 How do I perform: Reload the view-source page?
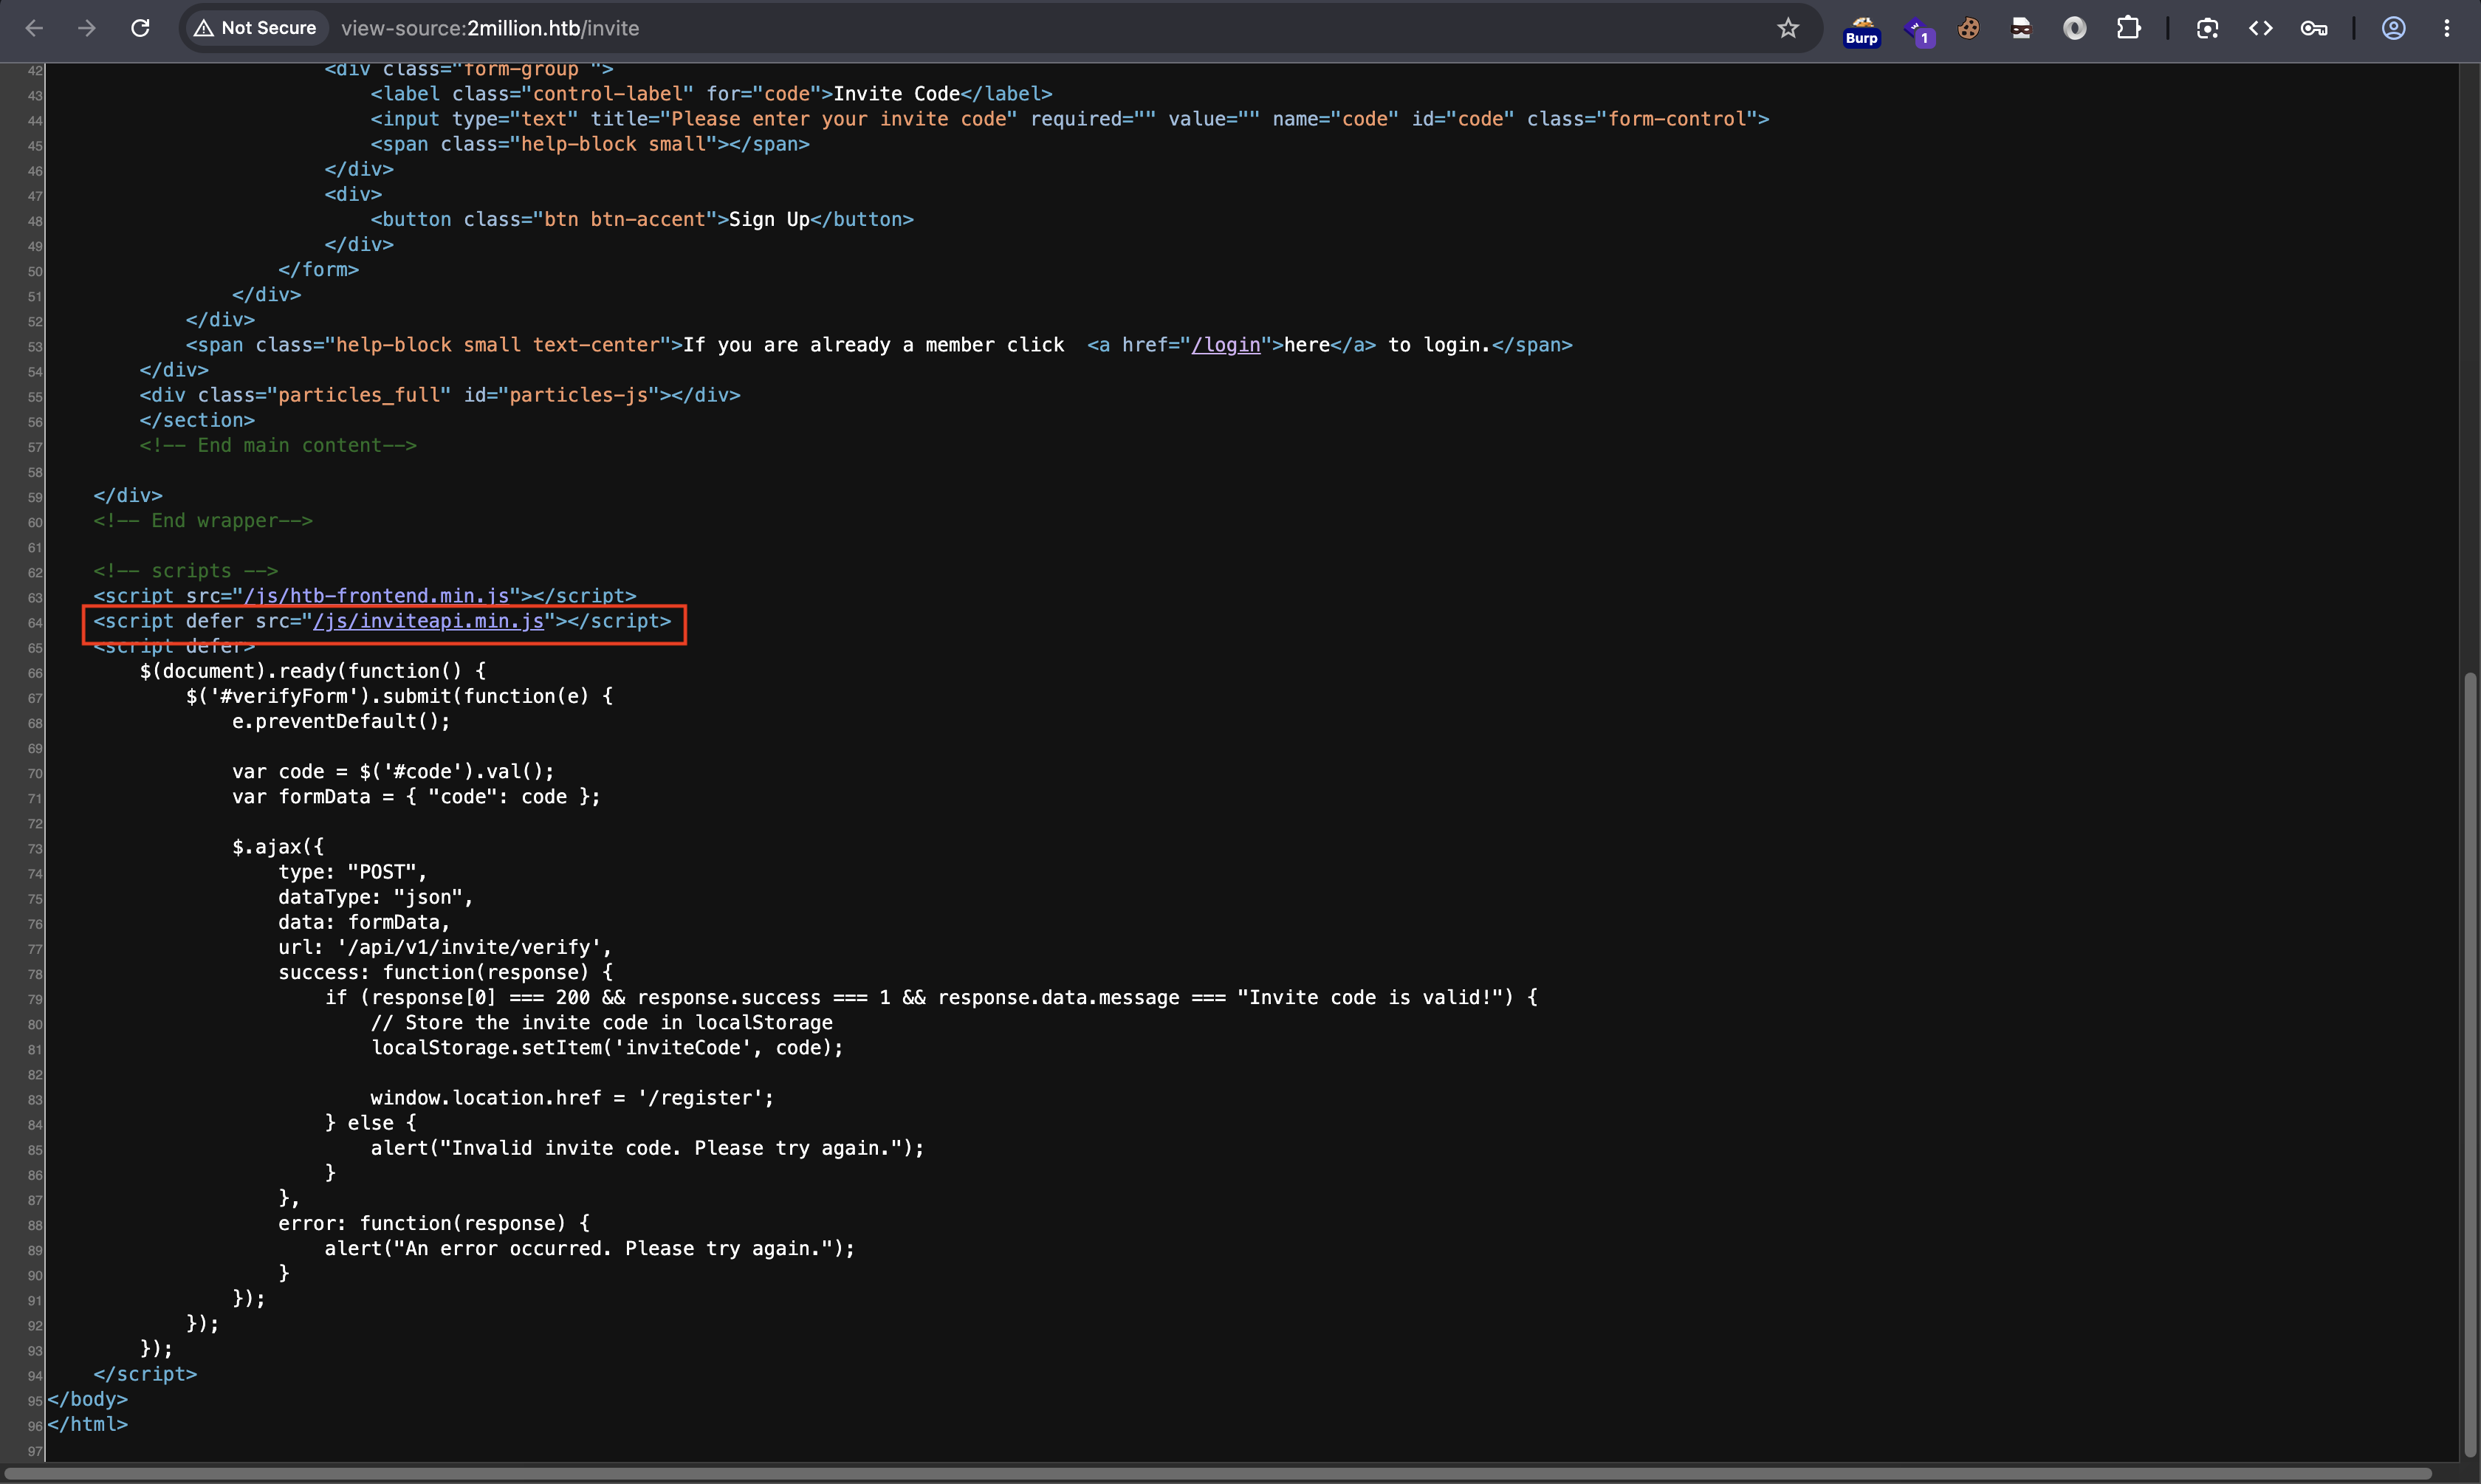[140, 28]
